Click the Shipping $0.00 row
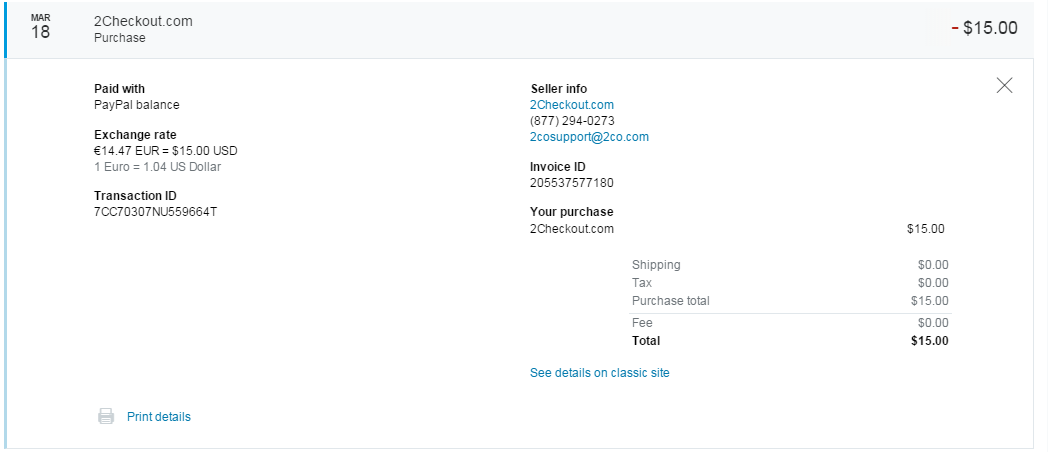 pos(790,265)
